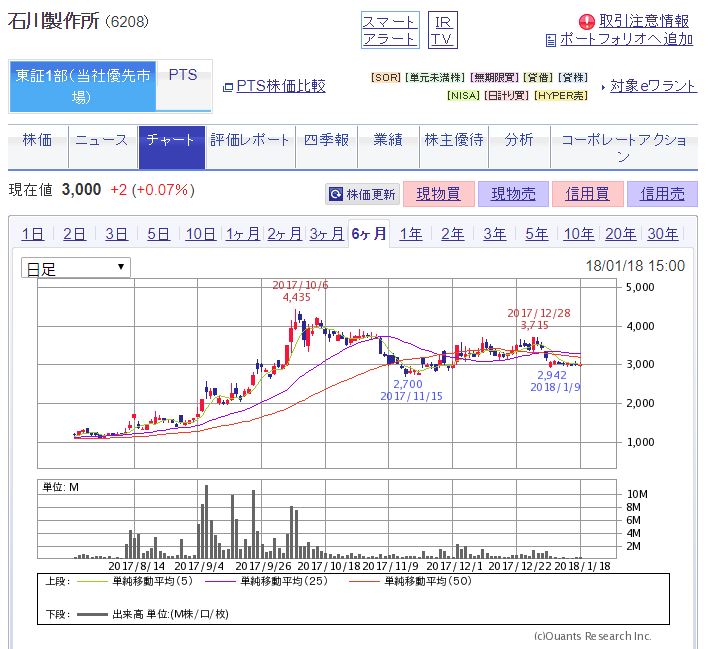The width and height of the screenshot is (712, 649).
Task: Select the 3ヶ月 chart period
Action: pyautogui.click(x=326, y=234)
